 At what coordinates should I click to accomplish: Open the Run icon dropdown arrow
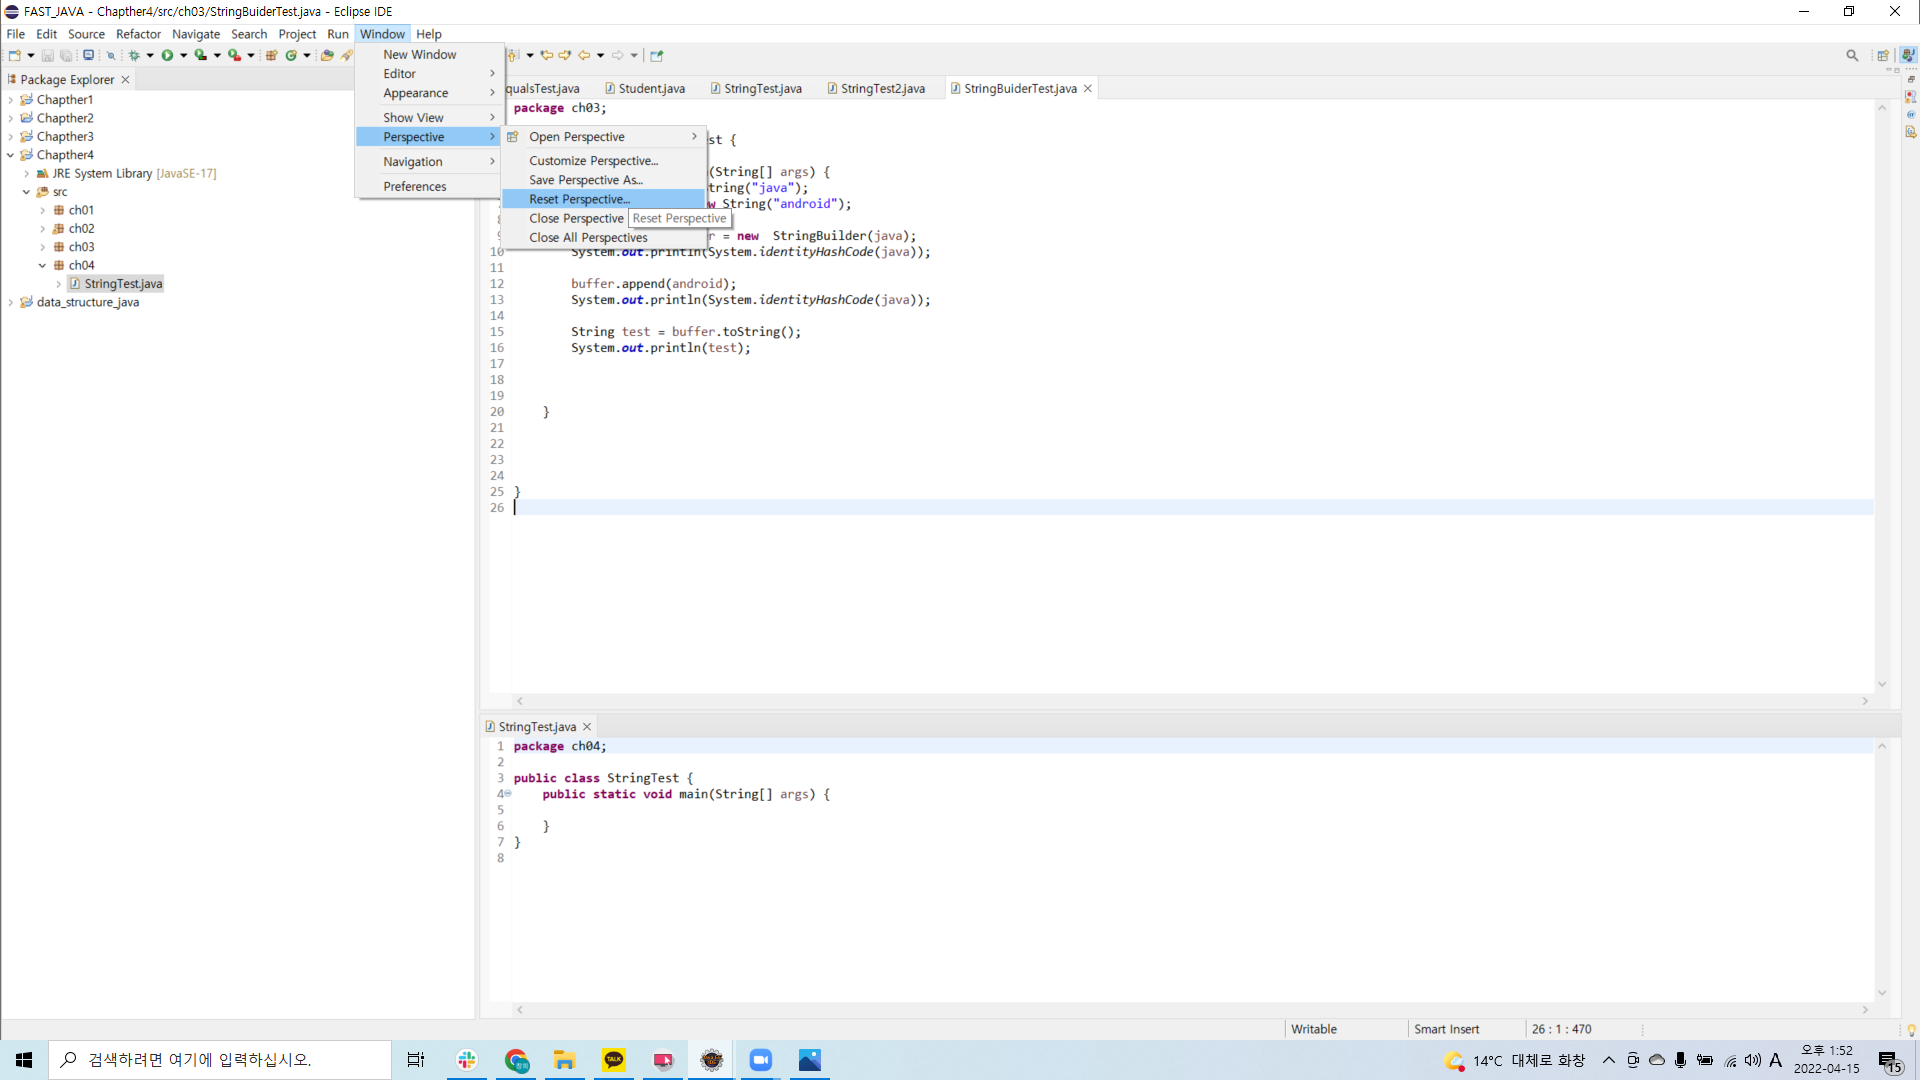pos(184,56)
